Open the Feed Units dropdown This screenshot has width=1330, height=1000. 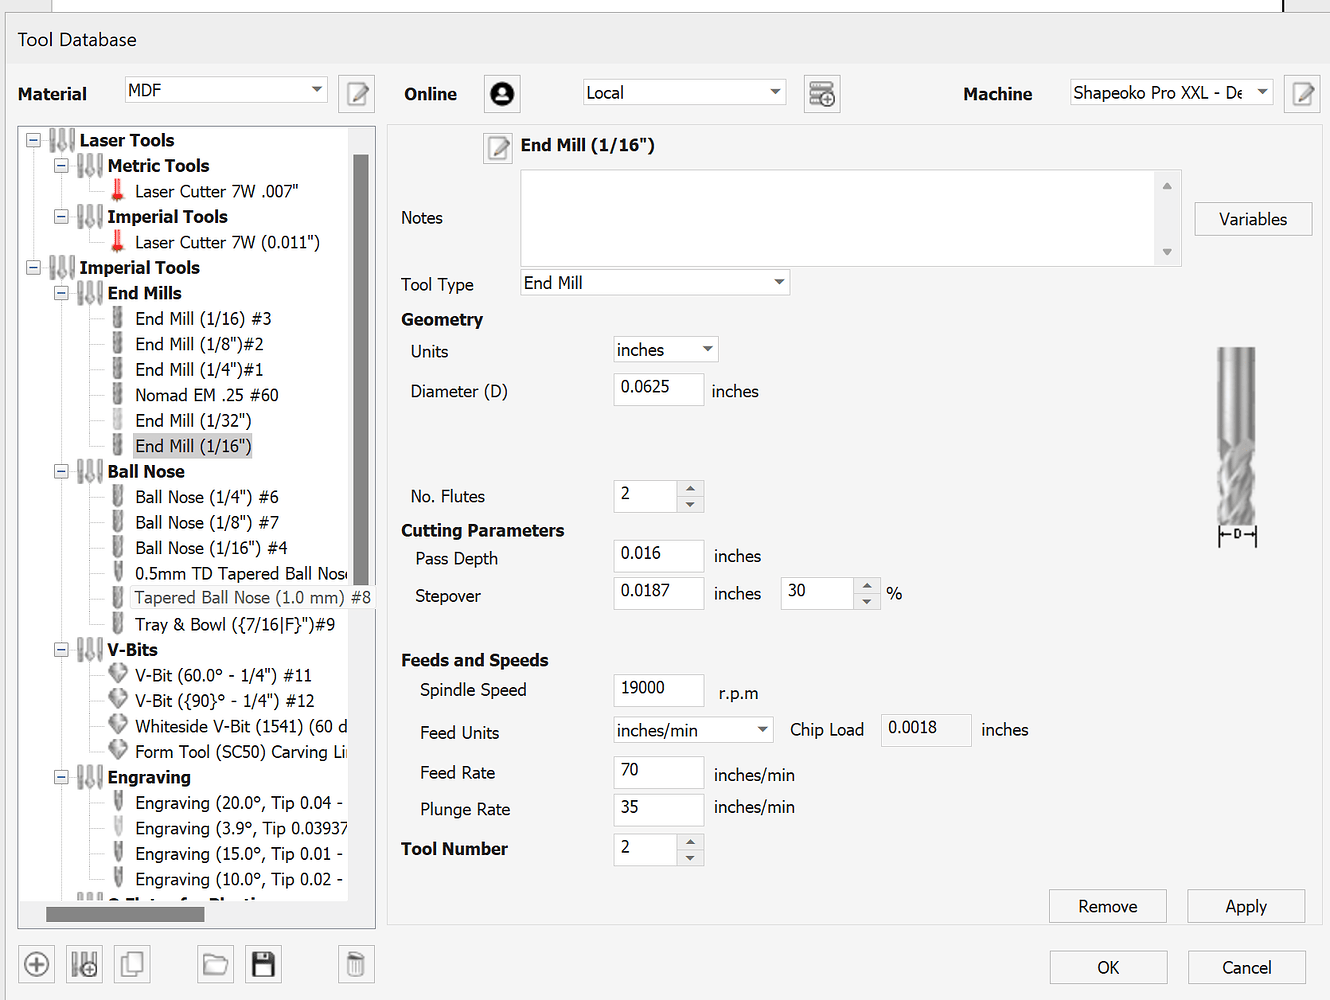[694, 730]
